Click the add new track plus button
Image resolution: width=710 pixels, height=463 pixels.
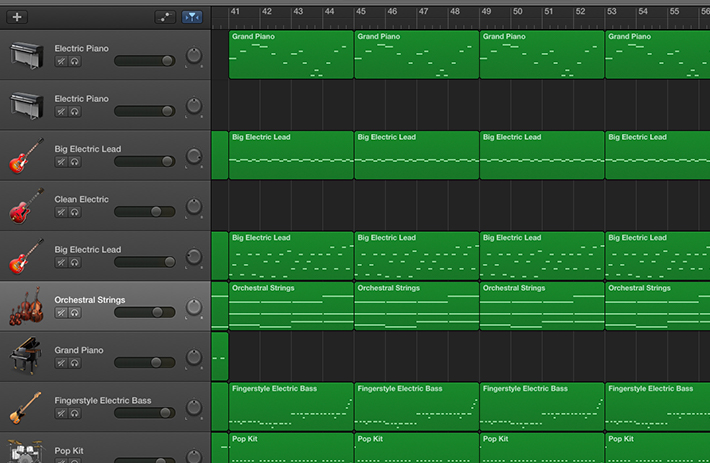click(x=17, y=17)
